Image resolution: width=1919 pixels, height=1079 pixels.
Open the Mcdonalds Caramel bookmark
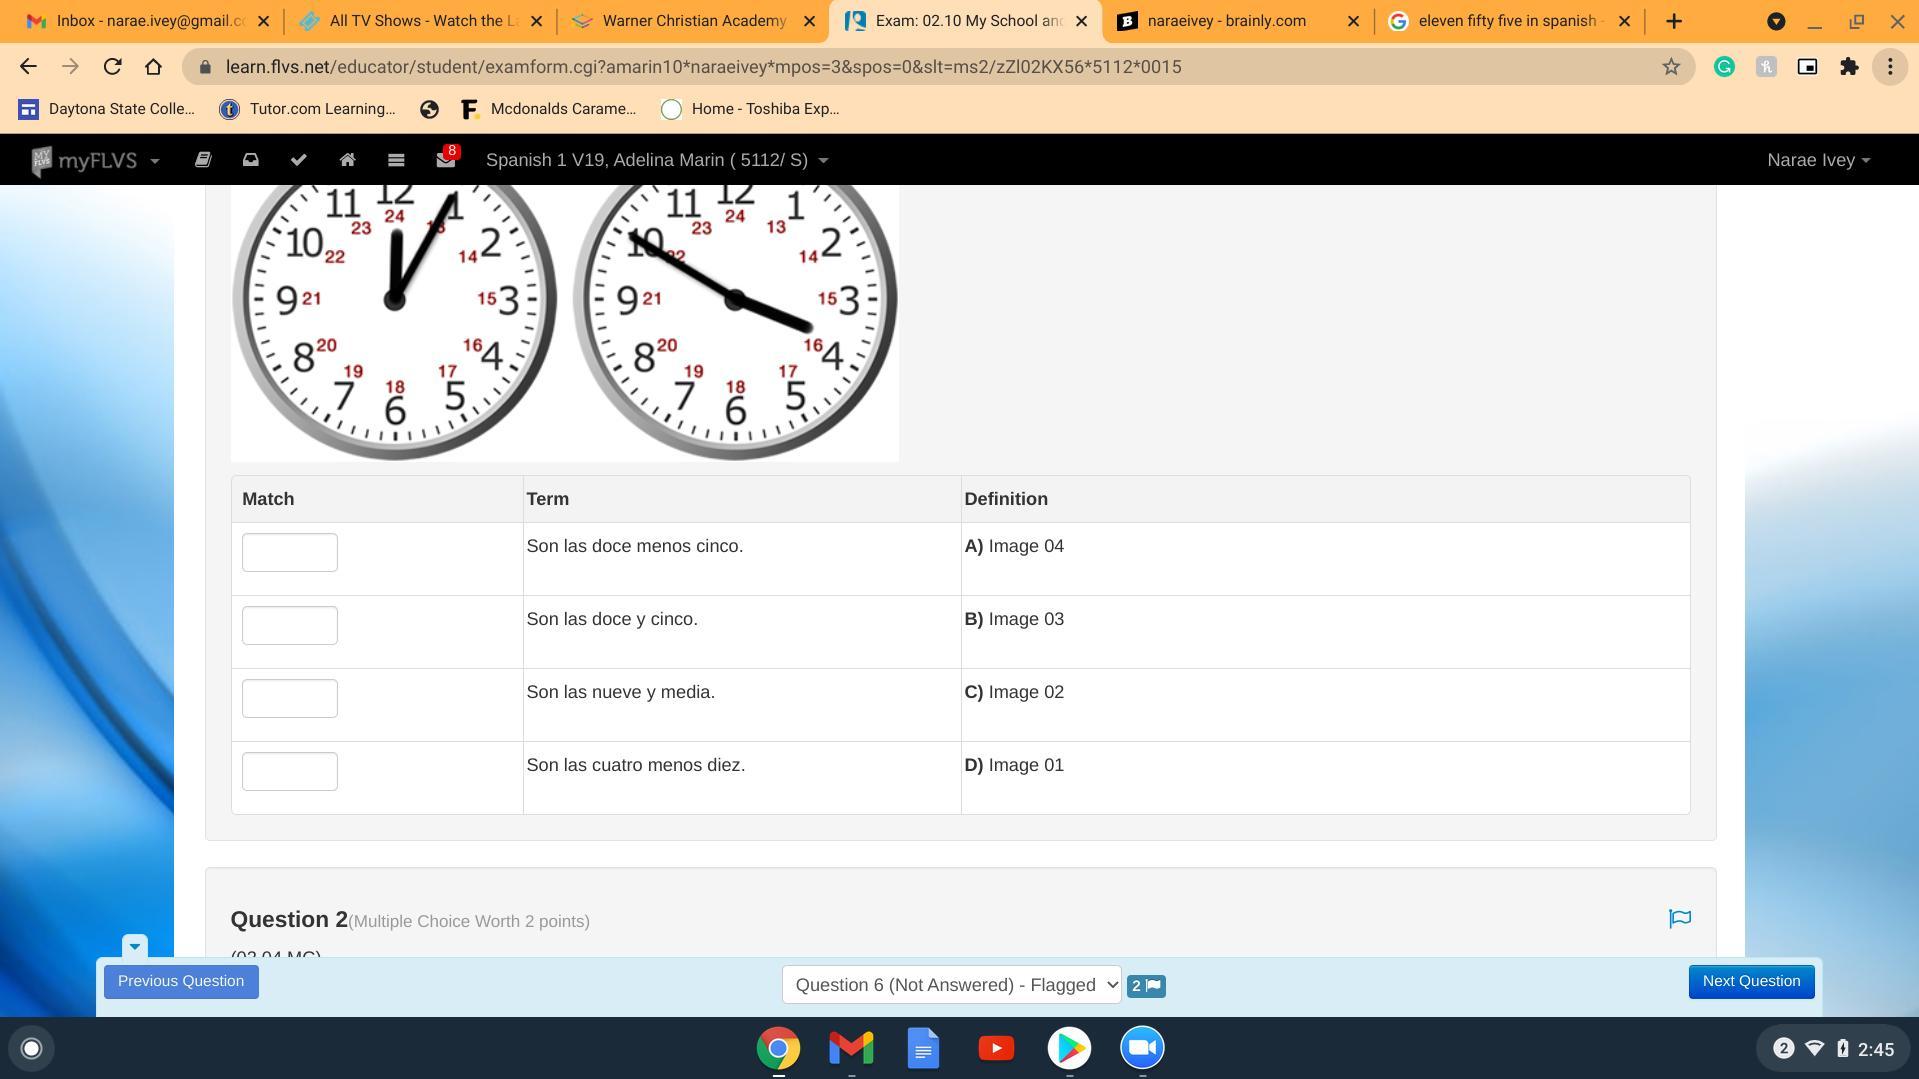pos(548,109)
